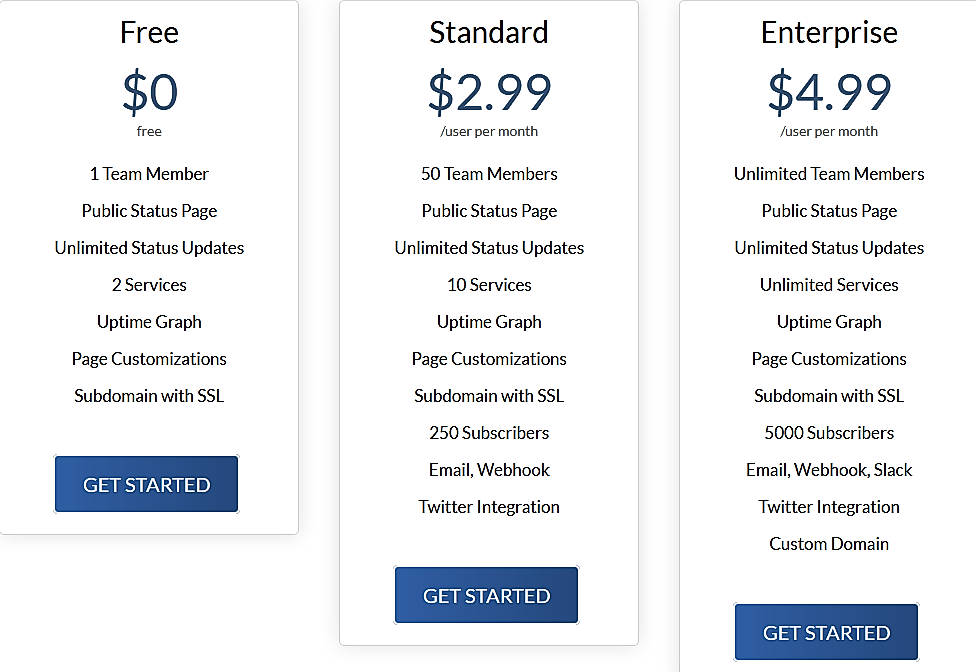Click 'Unlimited Team Members' in the Enterprise plan
Viewport: 976px width, 672px height.
(829, 173)
